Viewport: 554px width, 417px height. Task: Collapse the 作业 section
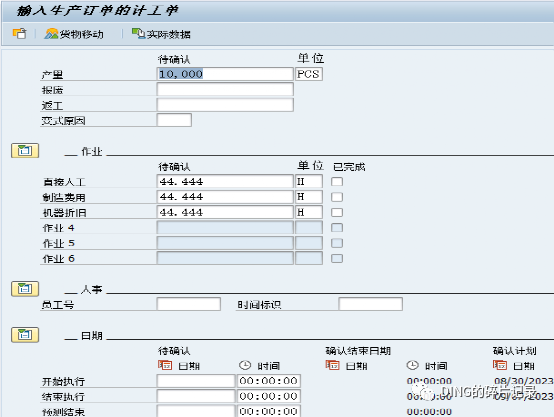point(25,151)
